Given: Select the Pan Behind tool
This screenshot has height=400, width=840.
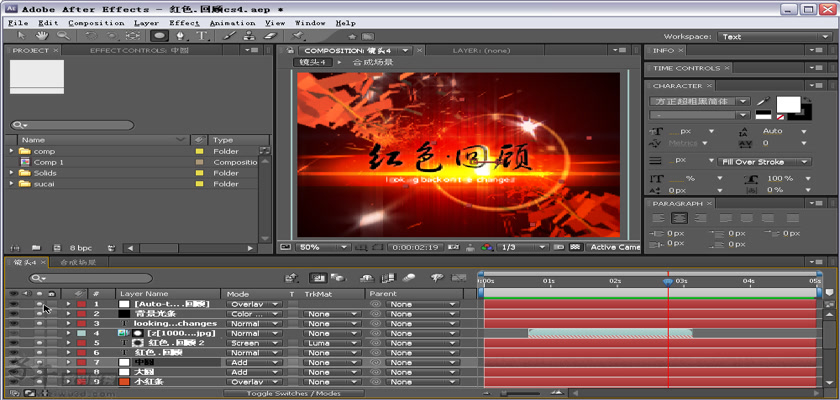Looking at the screenshot, I should coord(132,36).
